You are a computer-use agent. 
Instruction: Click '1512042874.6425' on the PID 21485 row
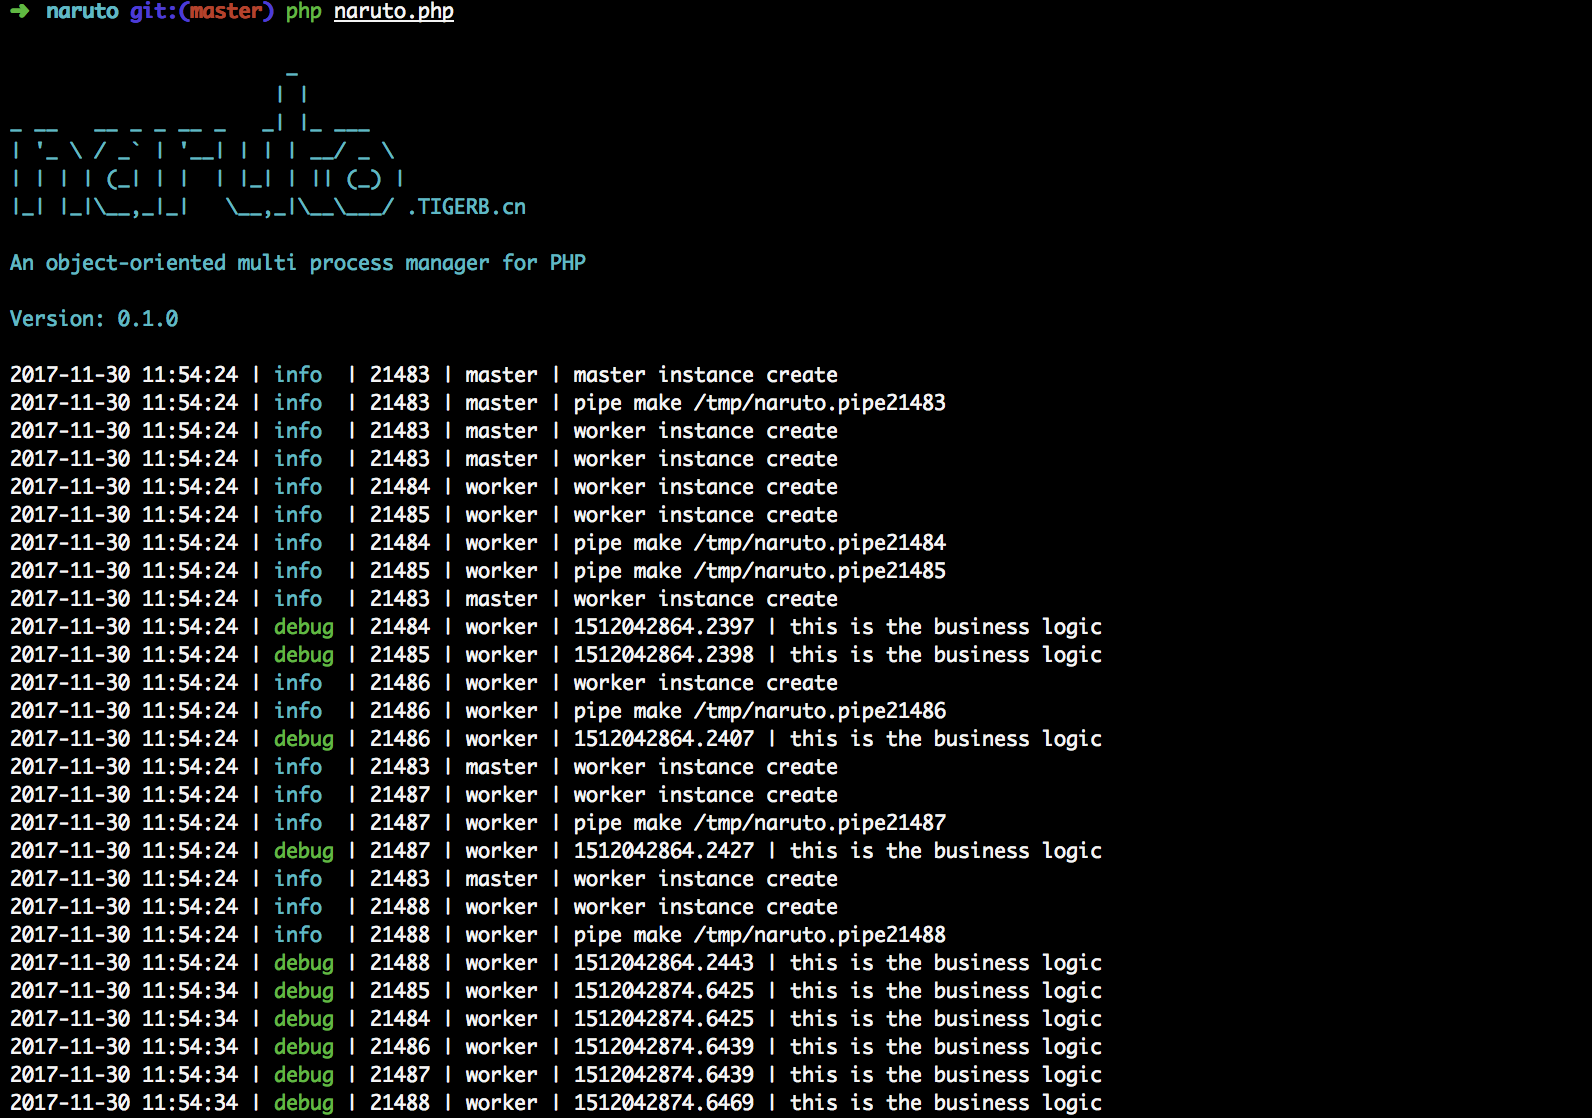[664, 991]
